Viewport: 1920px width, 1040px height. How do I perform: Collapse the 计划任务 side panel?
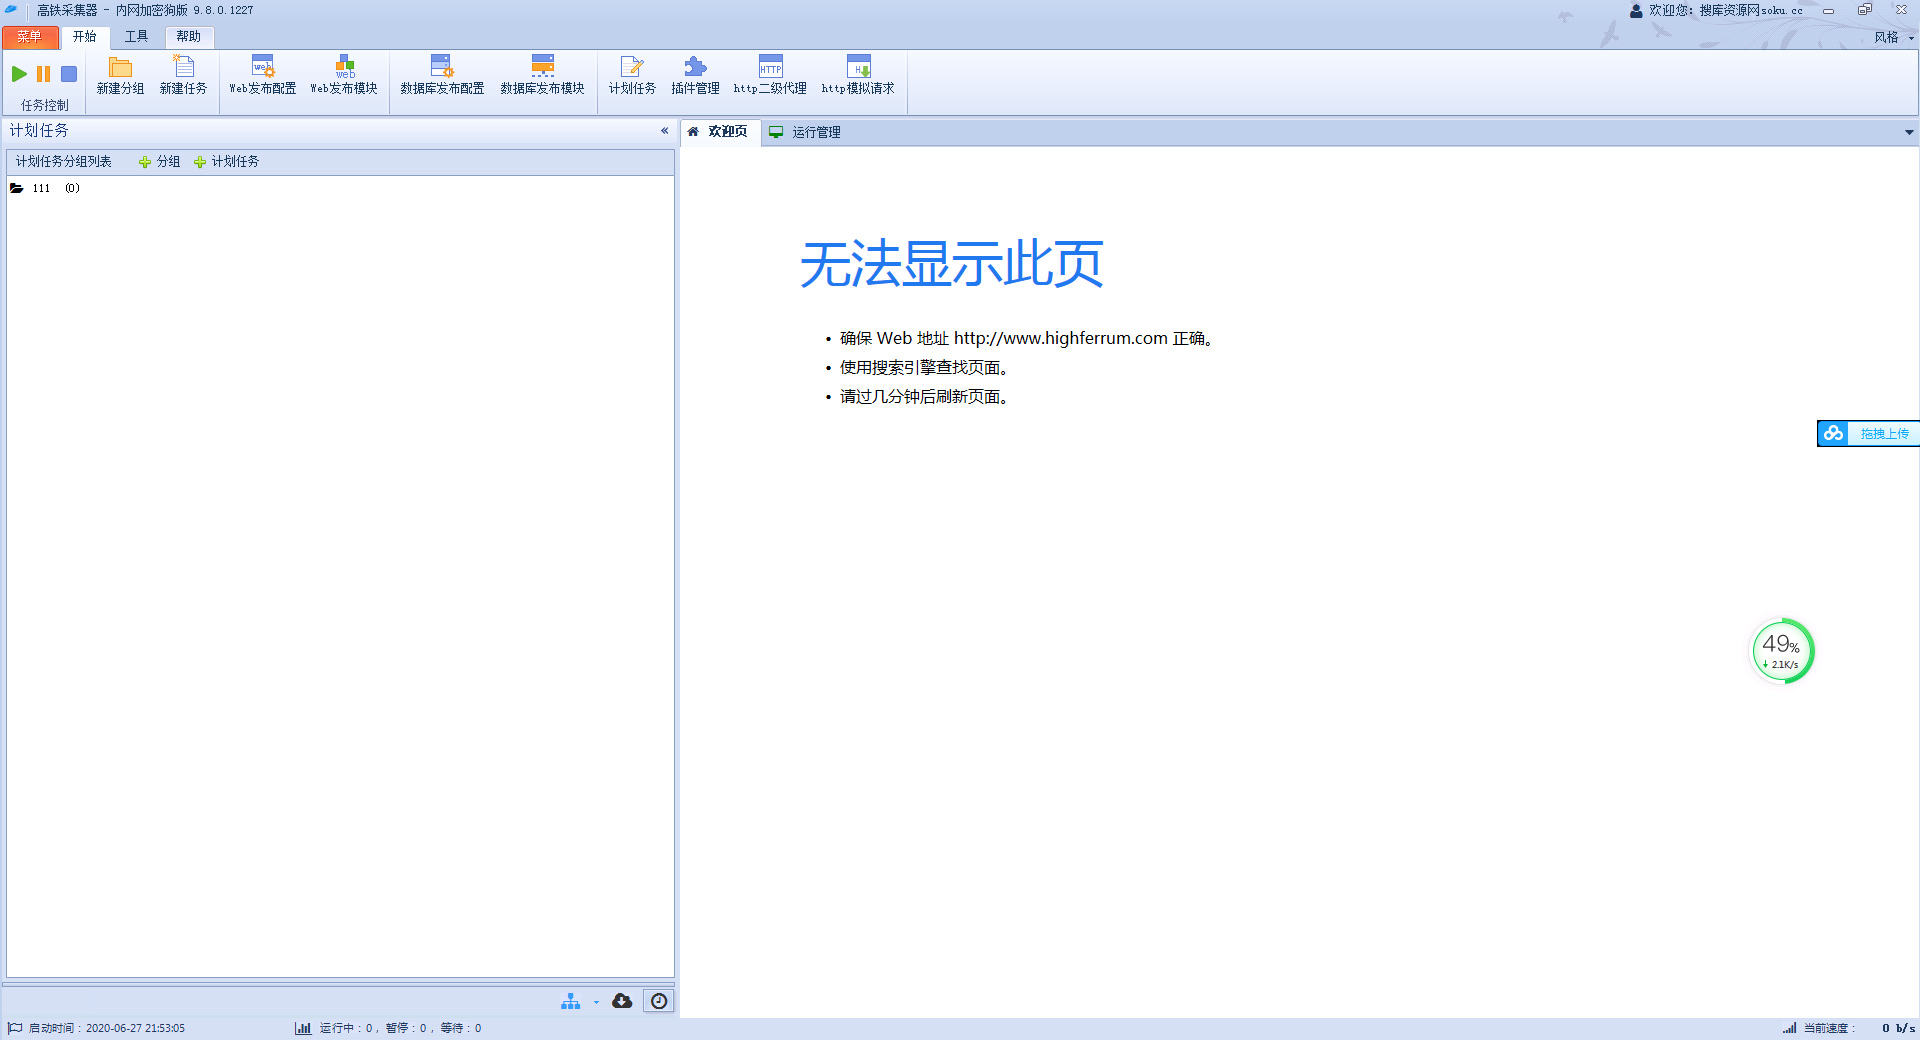664,131
